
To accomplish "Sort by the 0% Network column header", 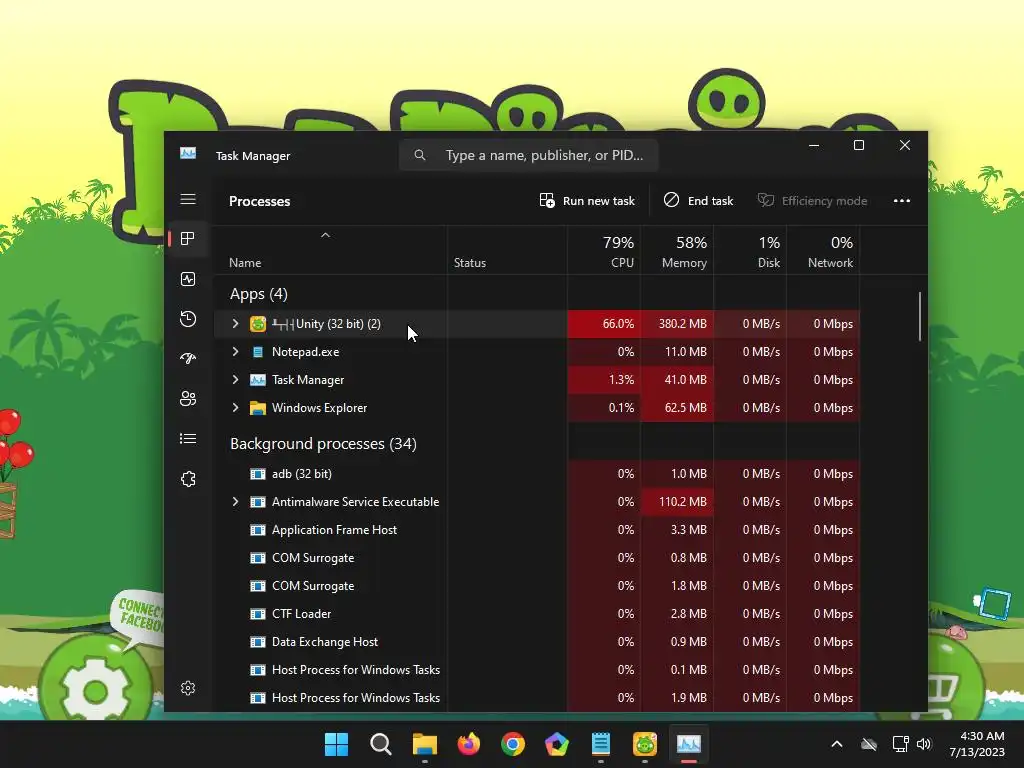I will click(x=824, y=251).
